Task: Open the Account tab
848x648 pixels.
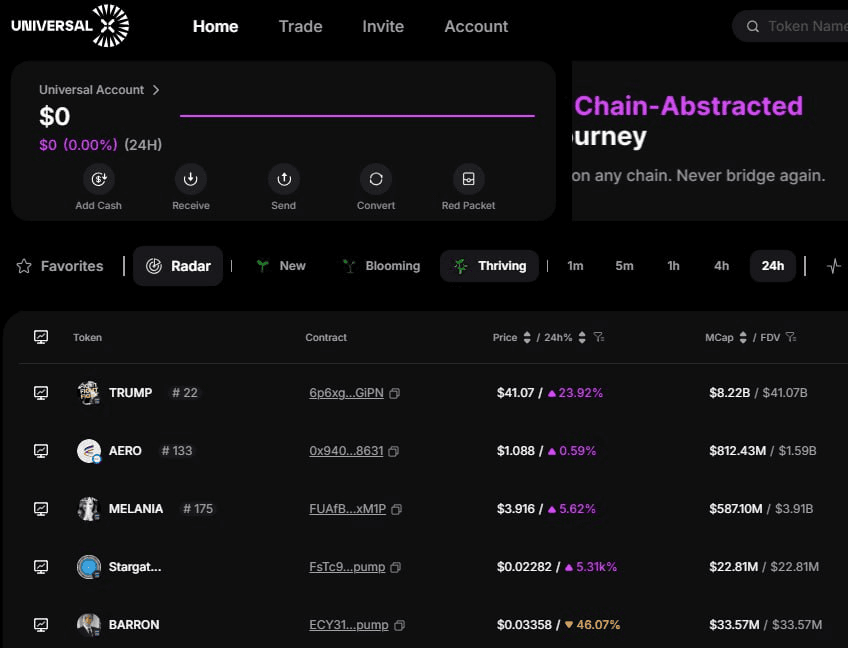Action: click(x=476, y=27)
